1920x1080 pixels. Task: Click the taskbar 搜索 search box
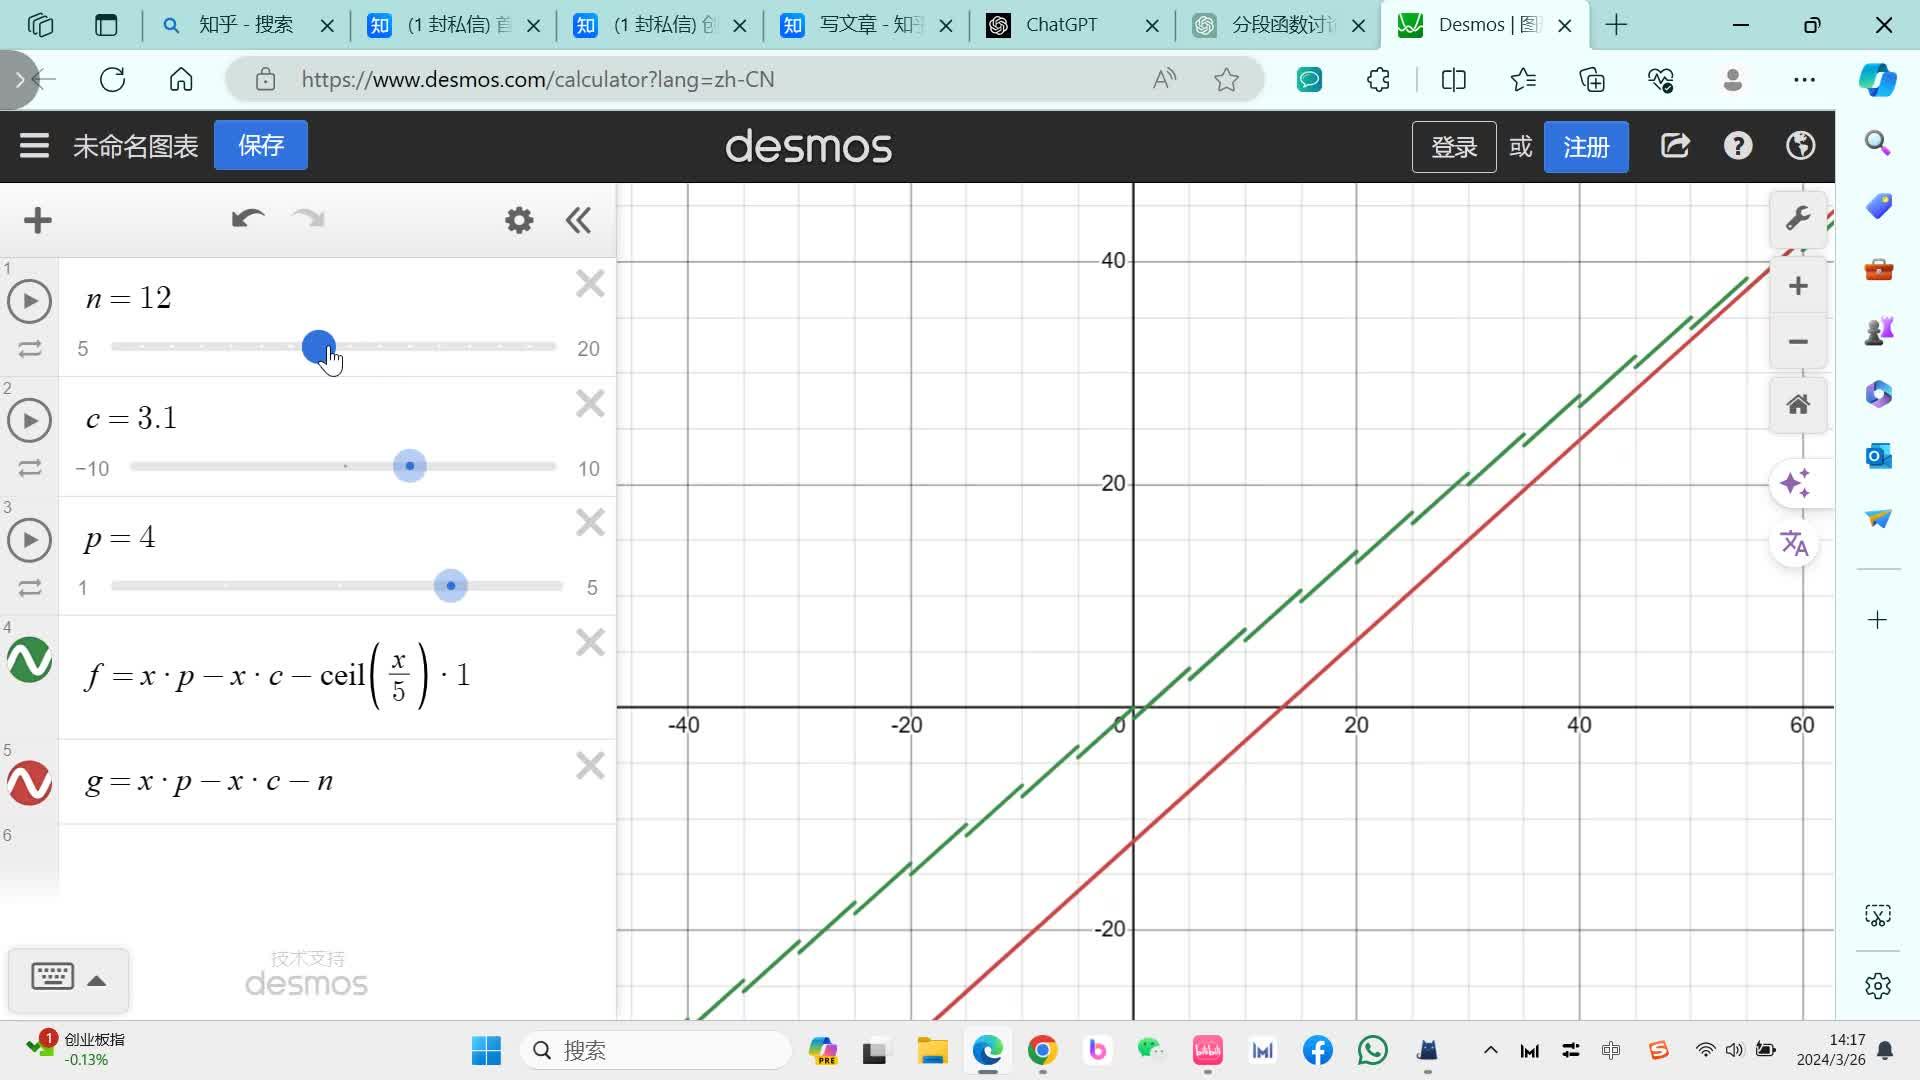pos(656,1051)
